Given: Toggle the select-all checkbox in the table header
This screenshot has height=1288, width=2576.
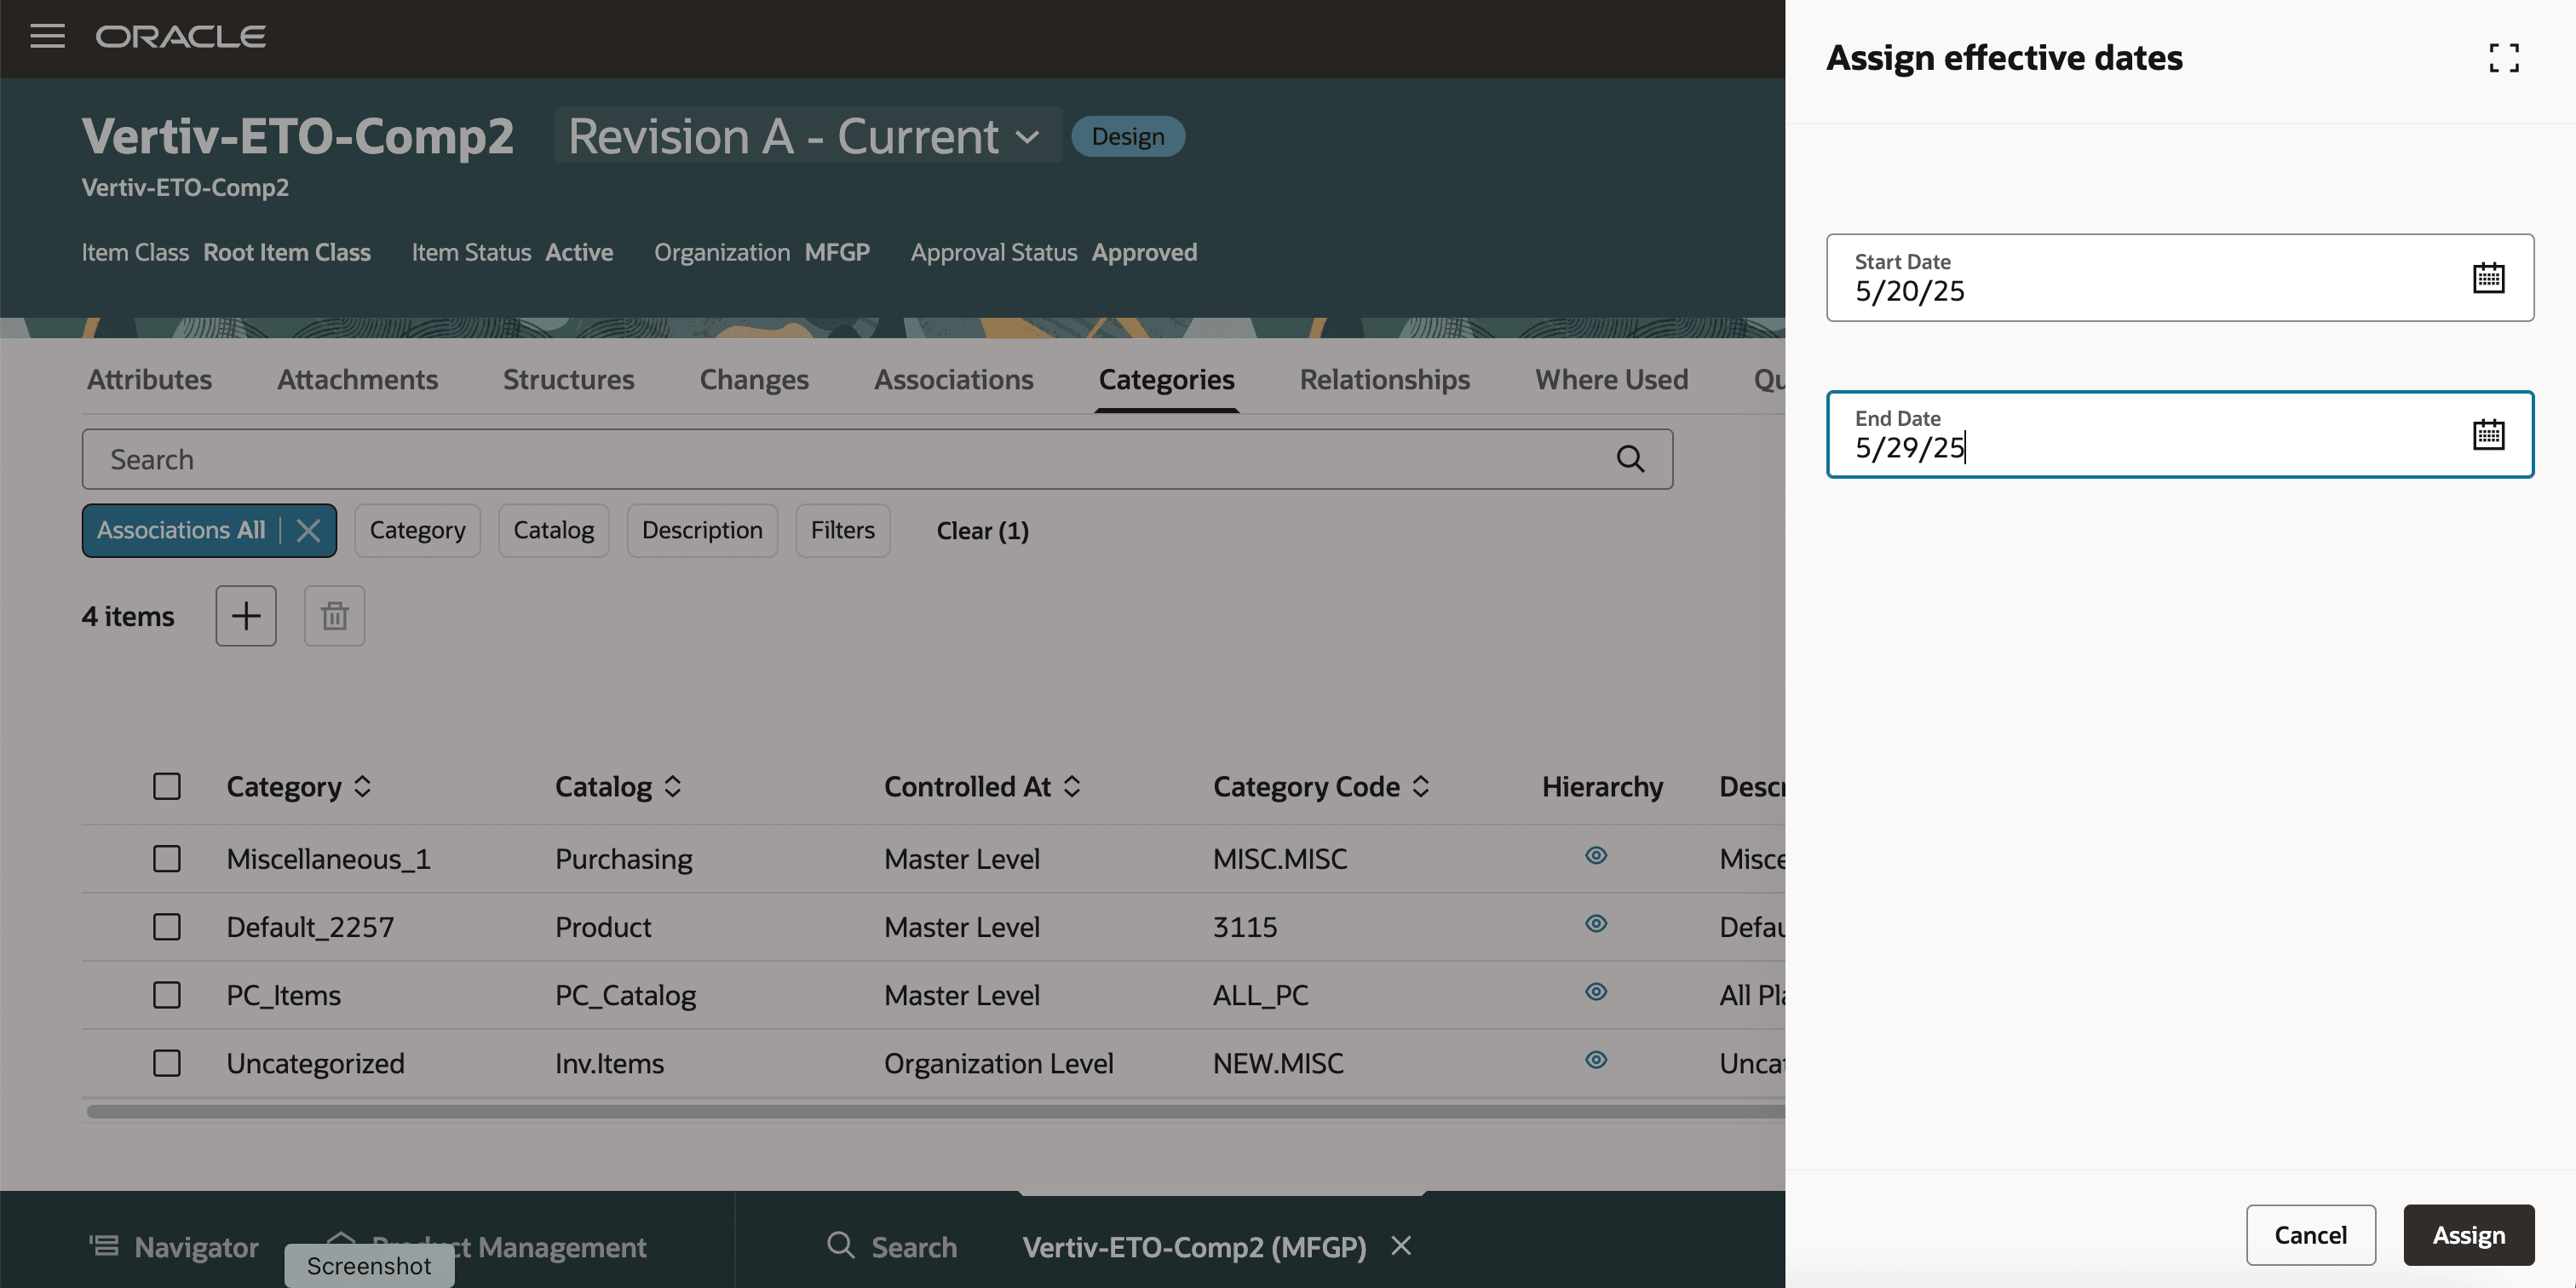Looking at the screenshot, I should coord(167,787).
